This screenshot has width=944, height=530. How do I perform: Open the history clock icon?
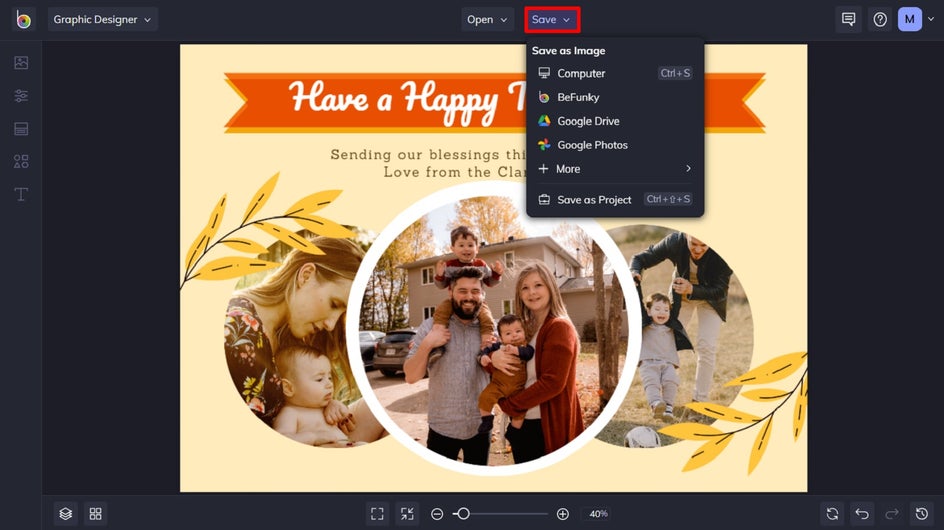point(922,514)
